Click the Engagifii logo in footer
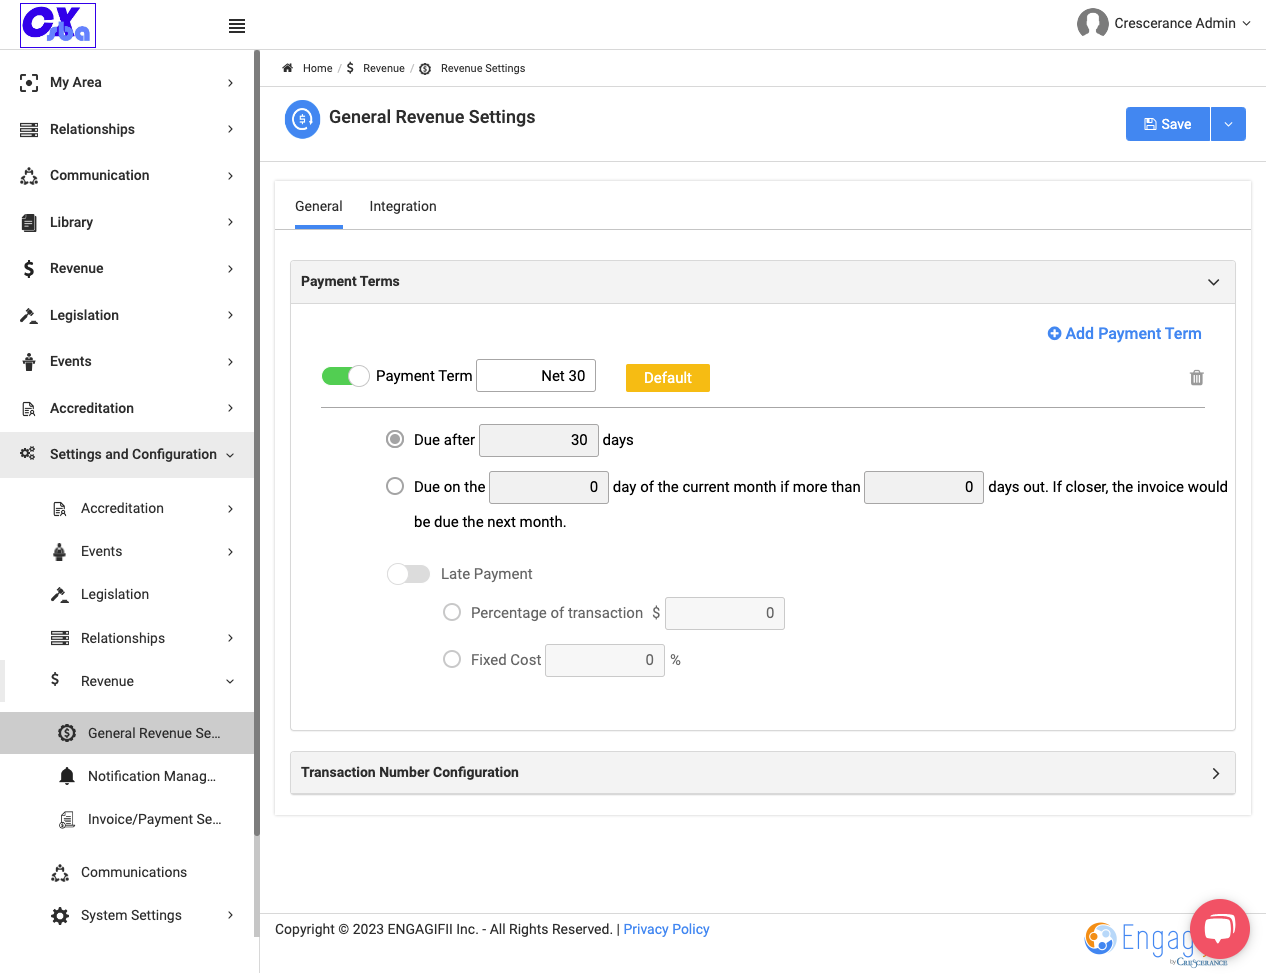Image resolution: width=1266 pixels, height=975 pixels. [x=1140, y=940]
